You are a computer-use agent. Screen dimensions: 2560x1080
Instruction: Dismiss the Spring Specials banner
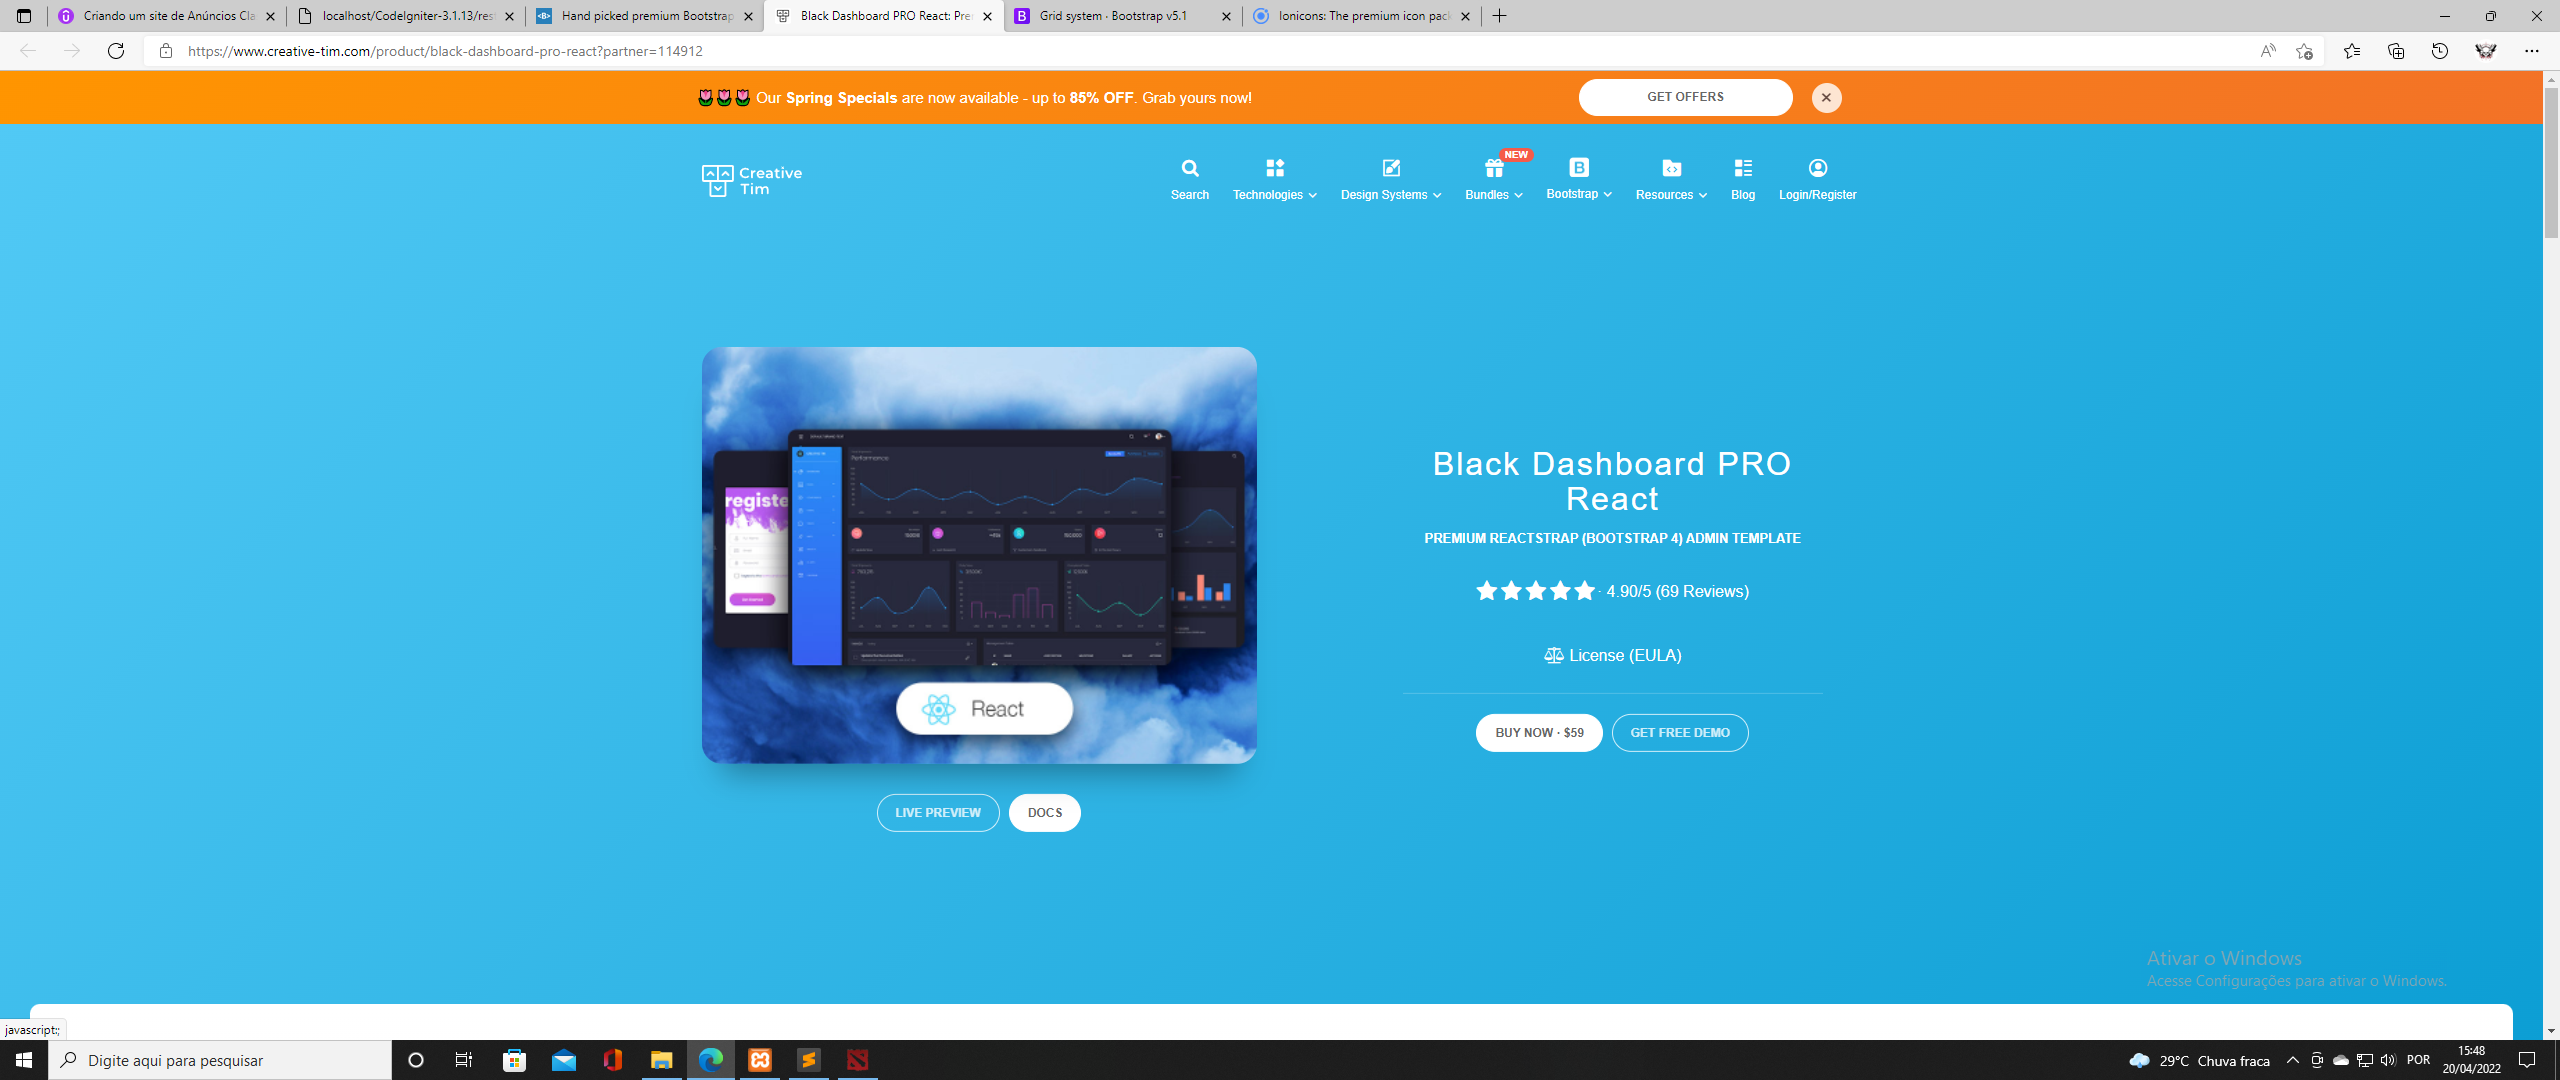[x=1826, y=98]
